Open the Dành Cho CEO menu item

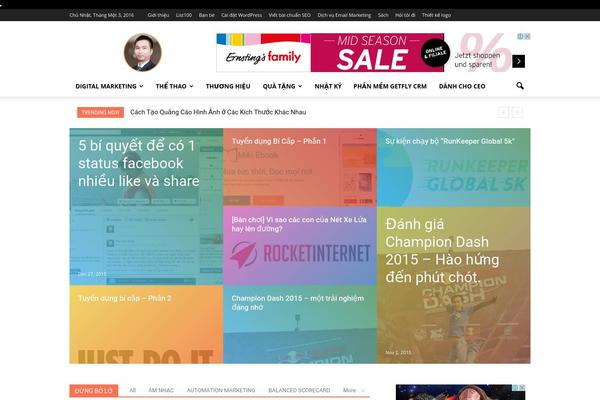pyautogui.click(x=462, y=87)
